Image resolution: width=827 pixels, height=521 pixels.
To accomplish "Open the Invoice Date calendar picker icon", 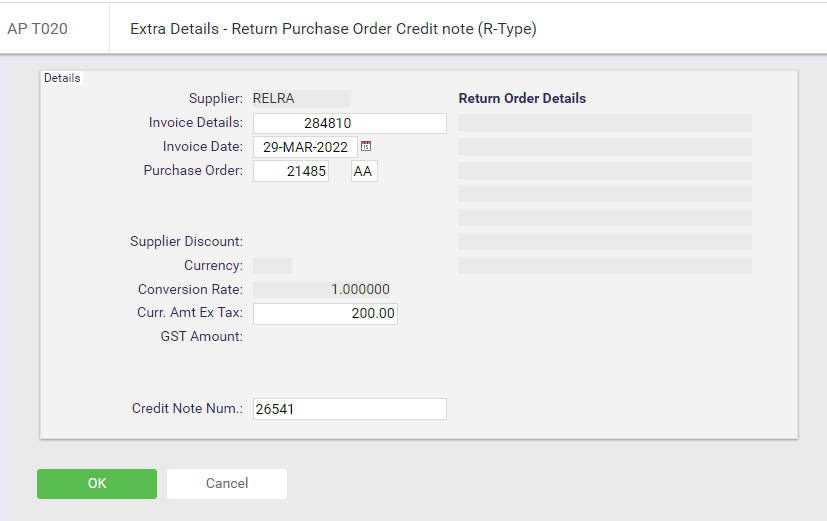I will point(366,146).
